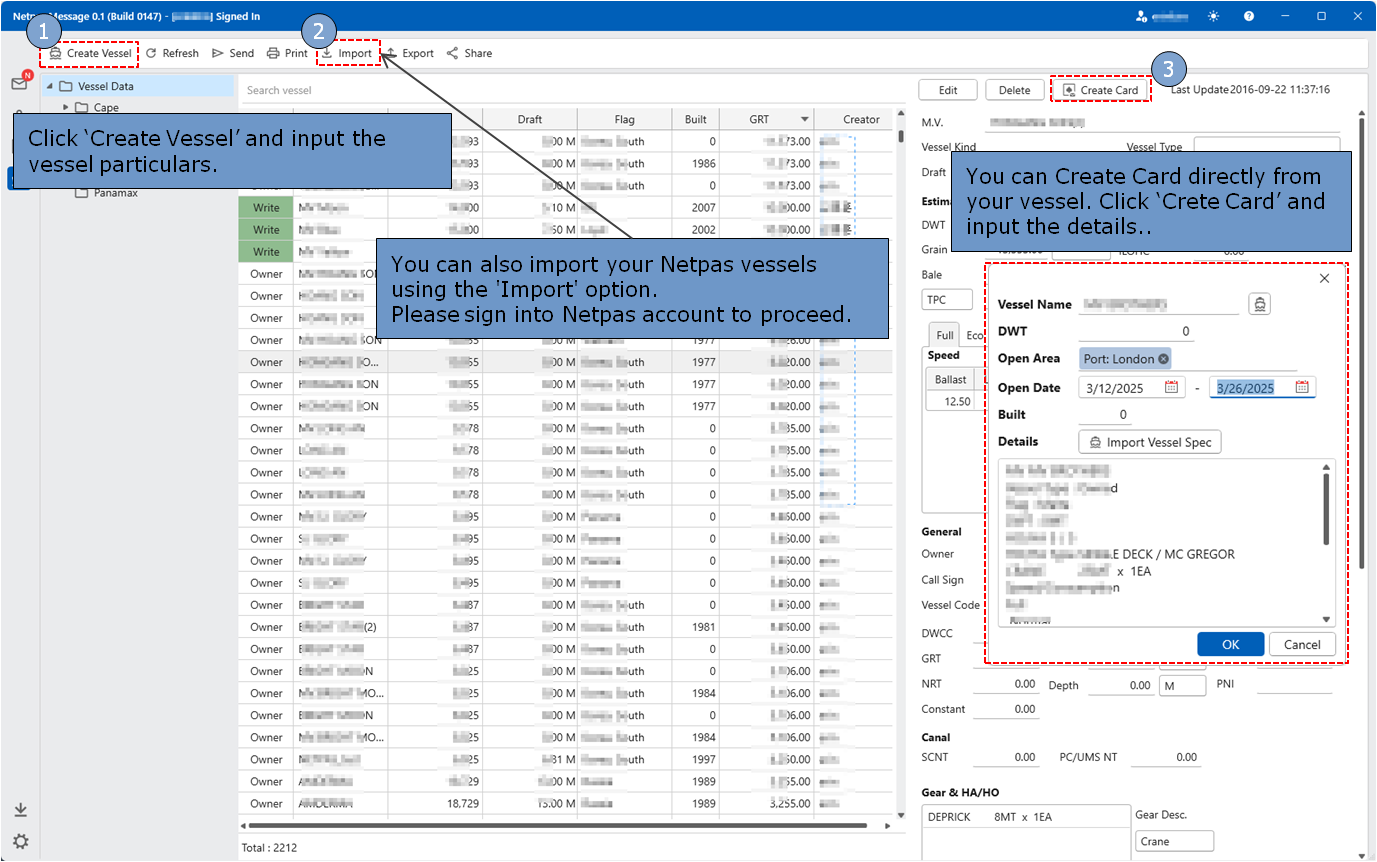Click the Ballast speed value 12.50

[950, 401]
